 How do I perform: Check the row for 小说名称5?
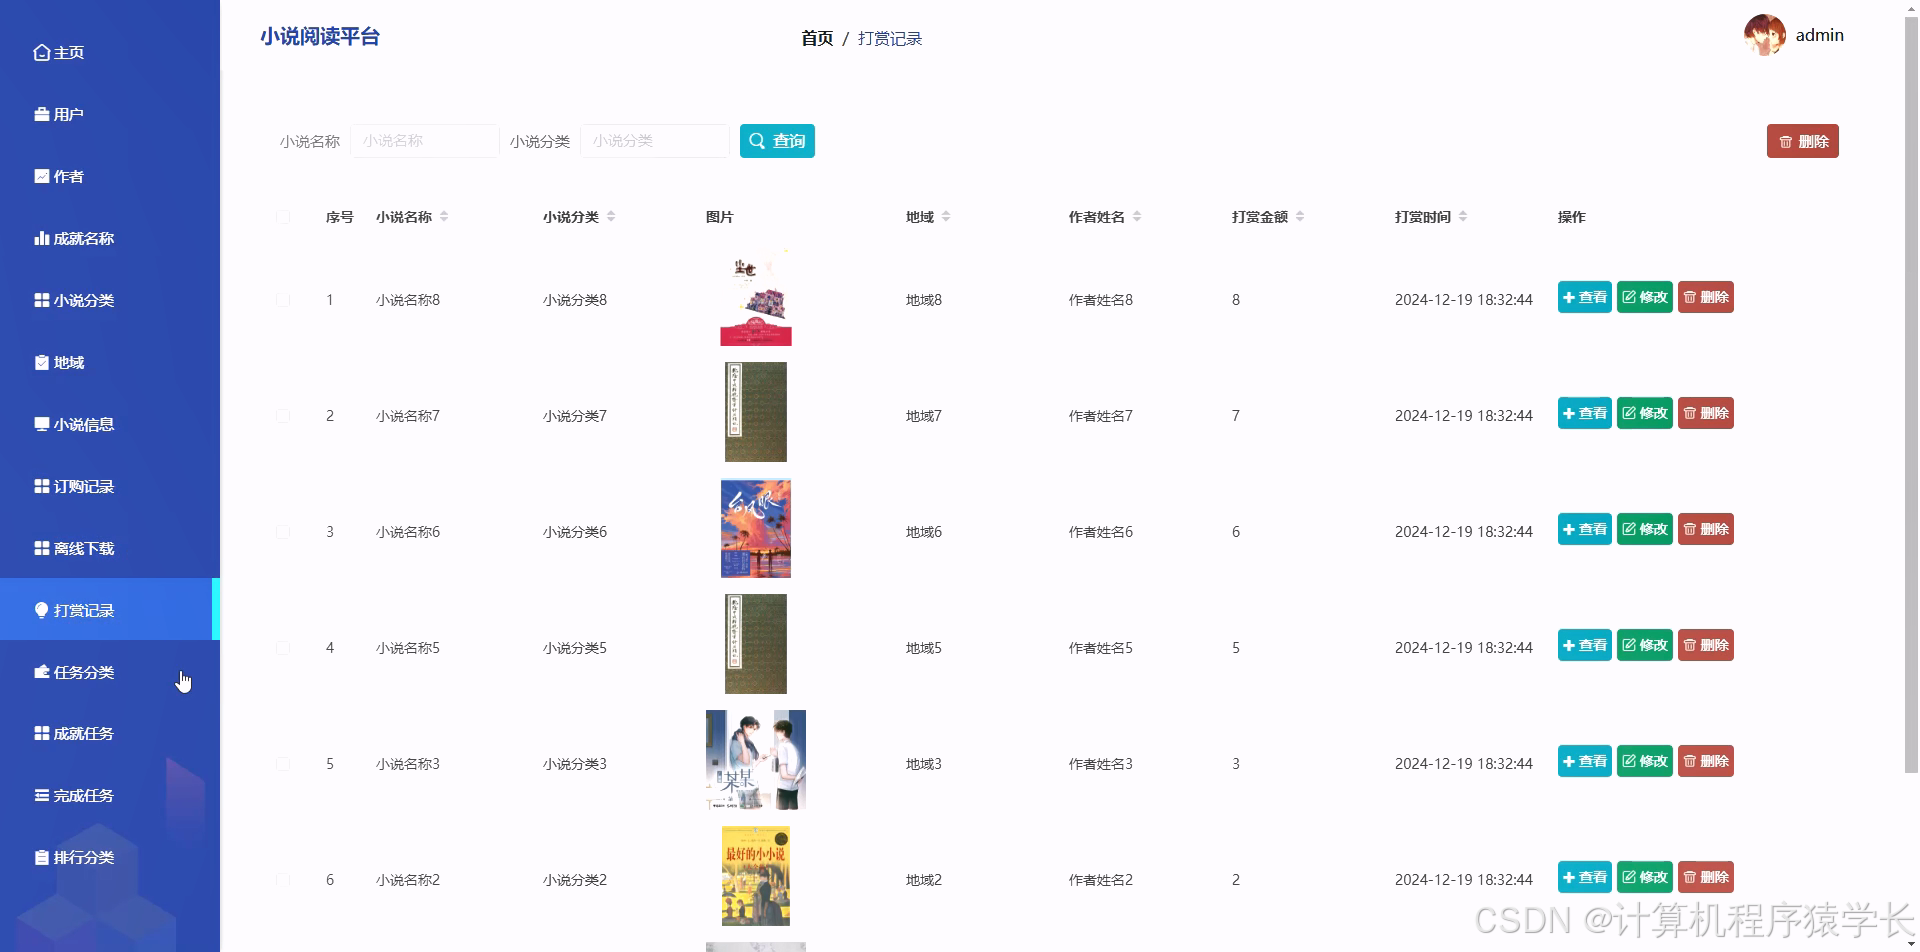(x=283, y=648)
